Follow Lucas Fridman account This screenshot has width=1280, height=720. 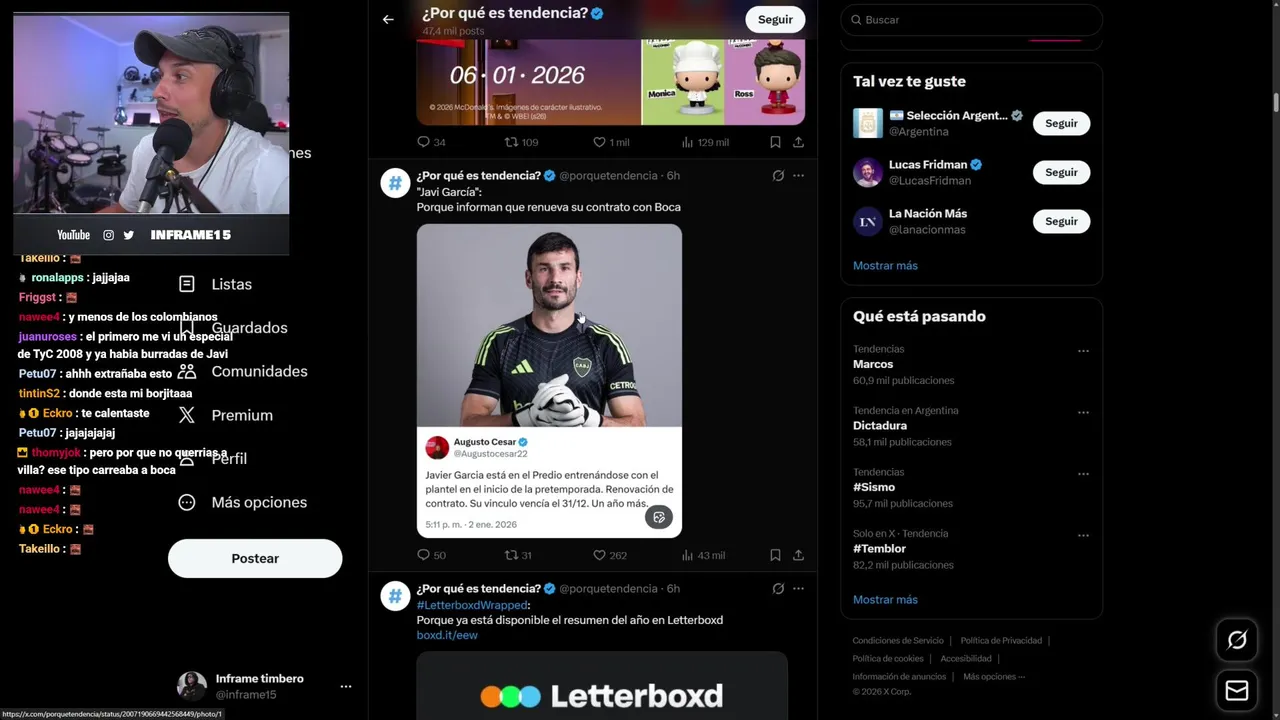(x=1061, y=172)
